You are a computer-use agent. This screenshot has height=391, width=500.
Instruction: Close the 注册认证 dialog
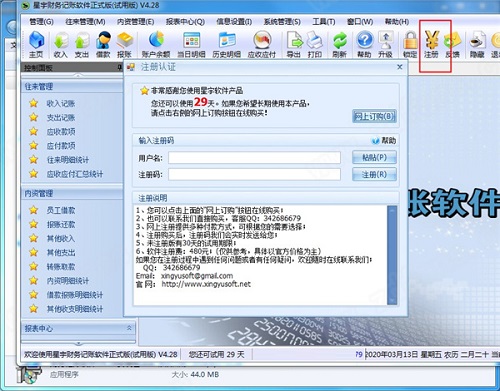pos(400,67)
